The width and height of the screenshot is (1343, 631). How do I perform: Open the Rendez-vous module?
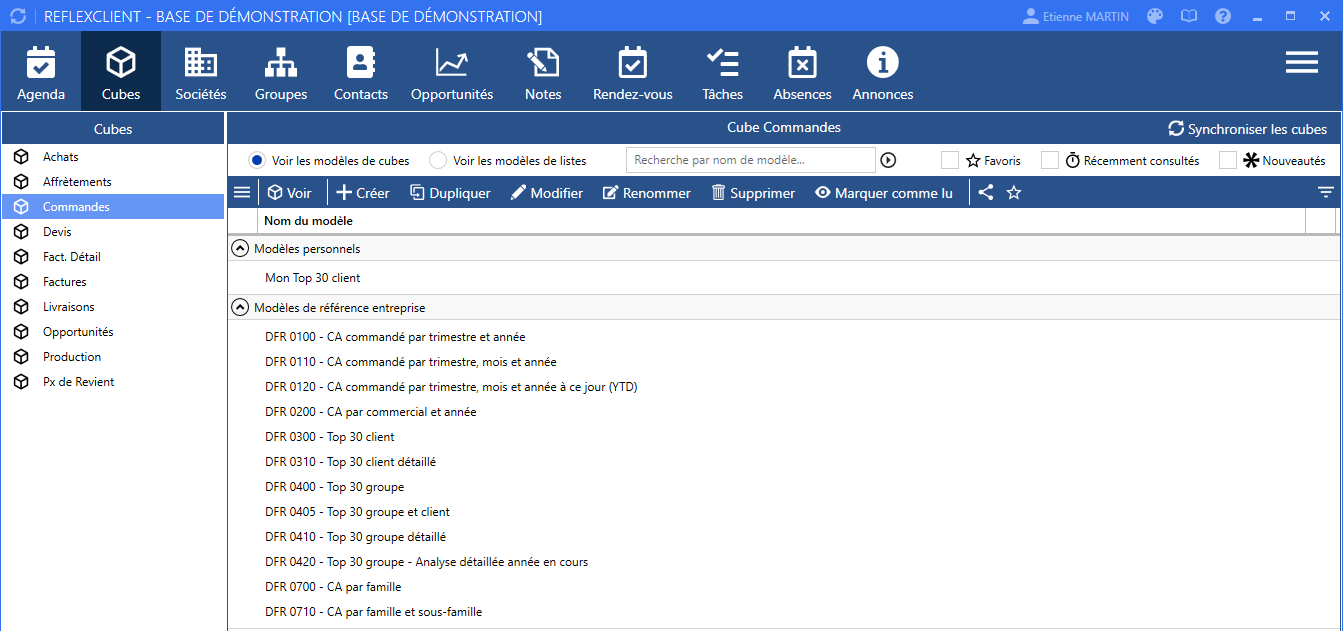(x=633, y=72)
